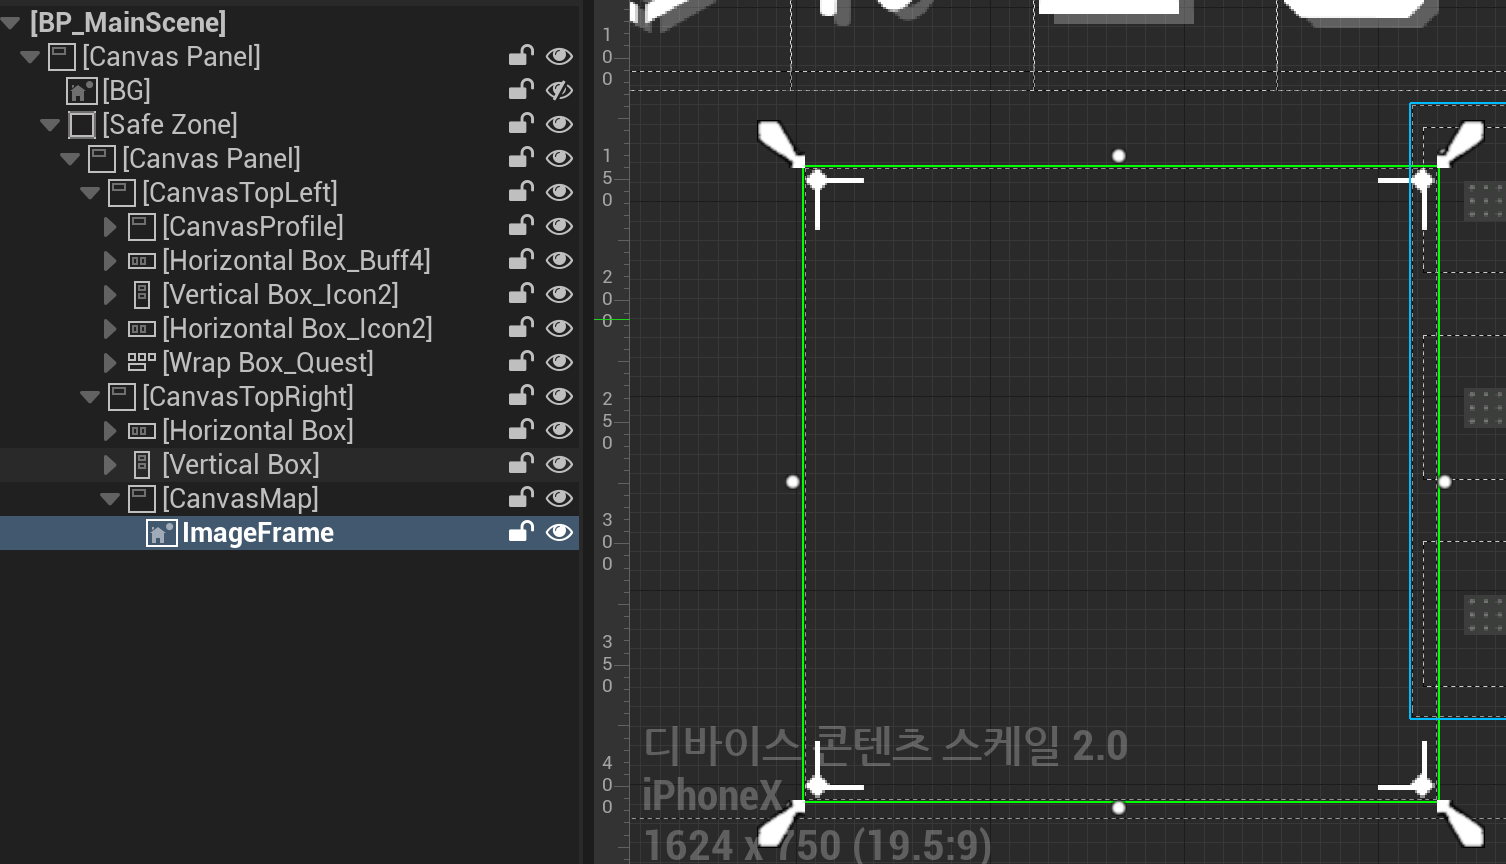Viewport: 1506px width, 864px height.
Task: Expand the CanvasProfile node
Action: coord(110,227)
